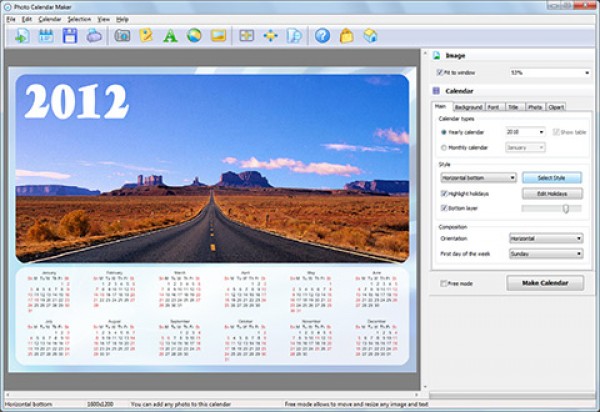Click the calendar icon in the toolbar

[x=46, y=36]
